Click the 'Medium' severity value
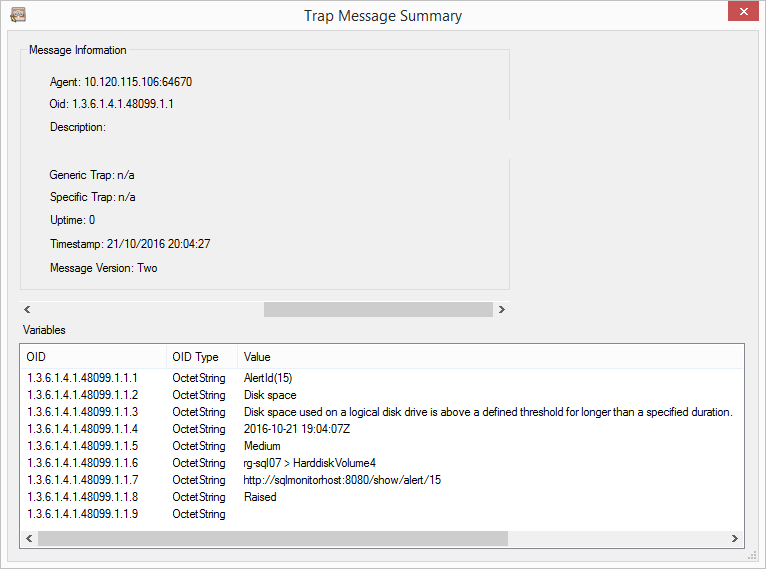 pos(262,446)
